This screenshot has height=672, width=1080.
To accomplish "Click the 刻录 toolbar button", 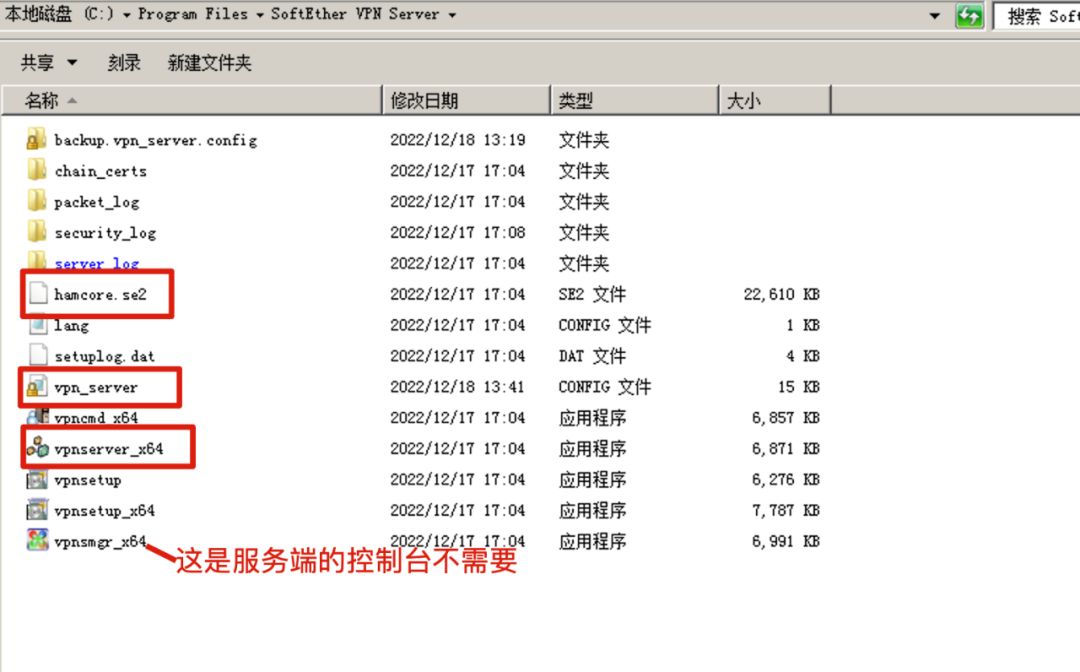I will tap(124, 63).
